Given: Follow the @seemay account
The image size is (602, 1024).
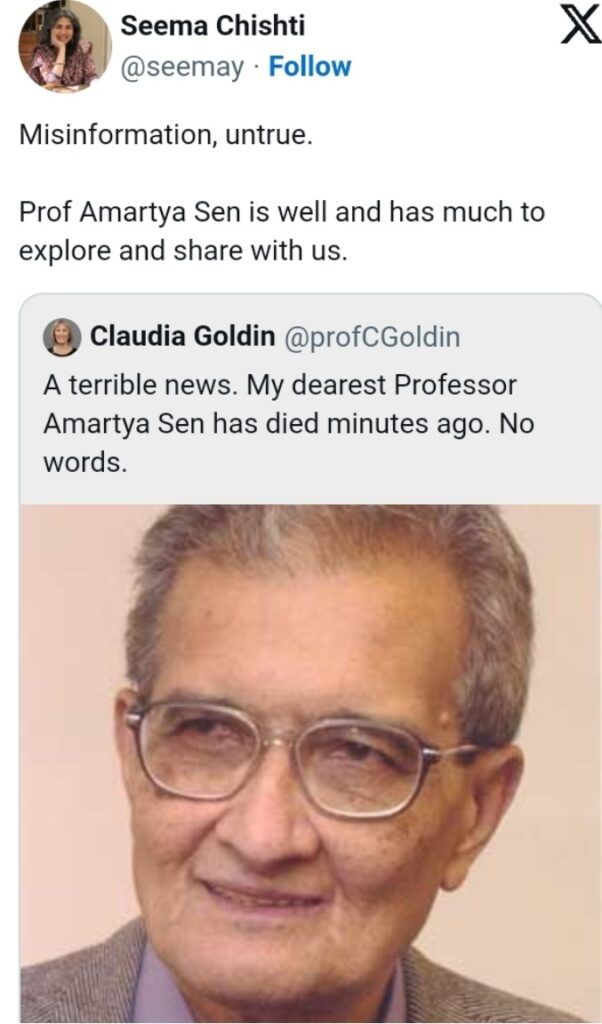Looking at the screenshot, I should pyautogui.click(x=310, y=67).
